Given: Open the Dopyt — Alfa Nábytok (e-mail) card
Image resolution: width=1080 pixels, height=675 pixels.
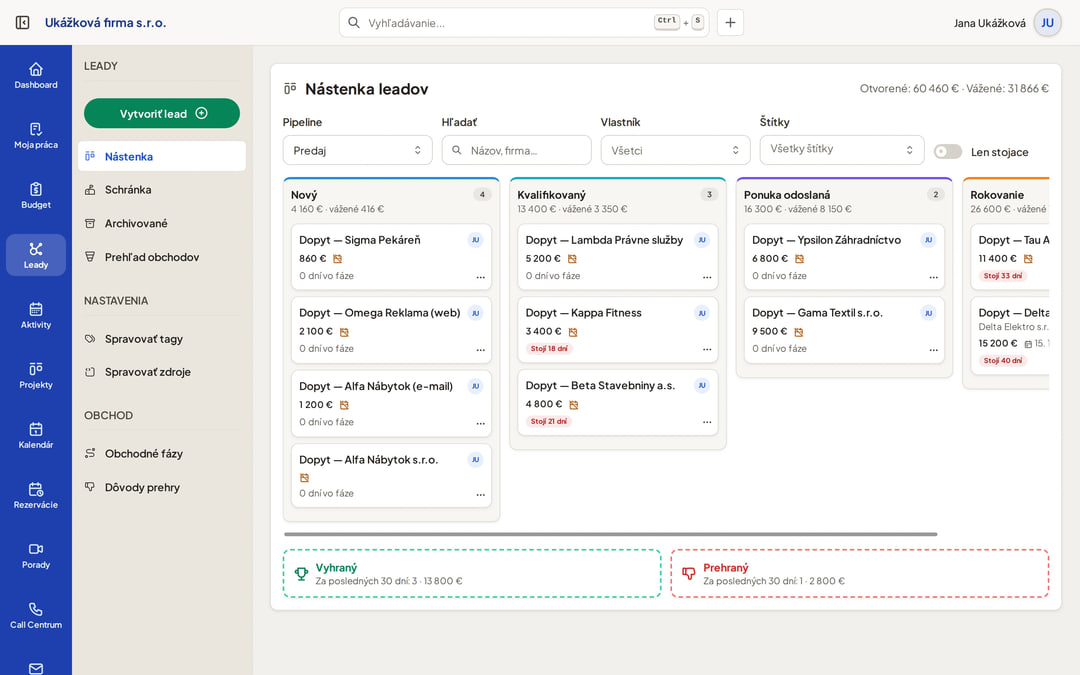Looking at the screenshot, I should [x=391, y=404].
